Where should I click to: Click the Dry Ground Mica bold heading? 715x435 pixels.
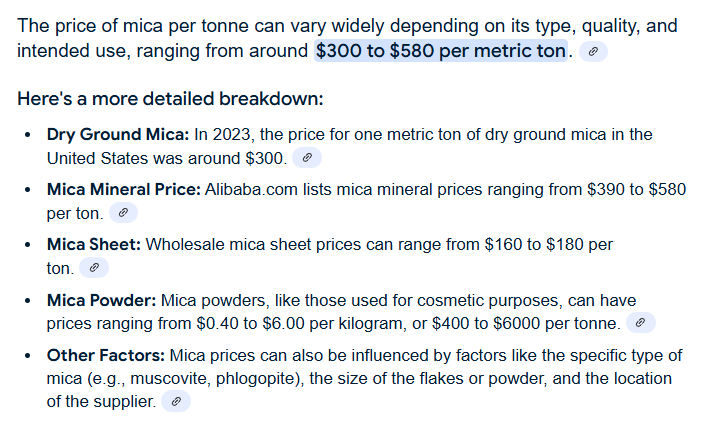pyautogui.click(x=118, y=135)
